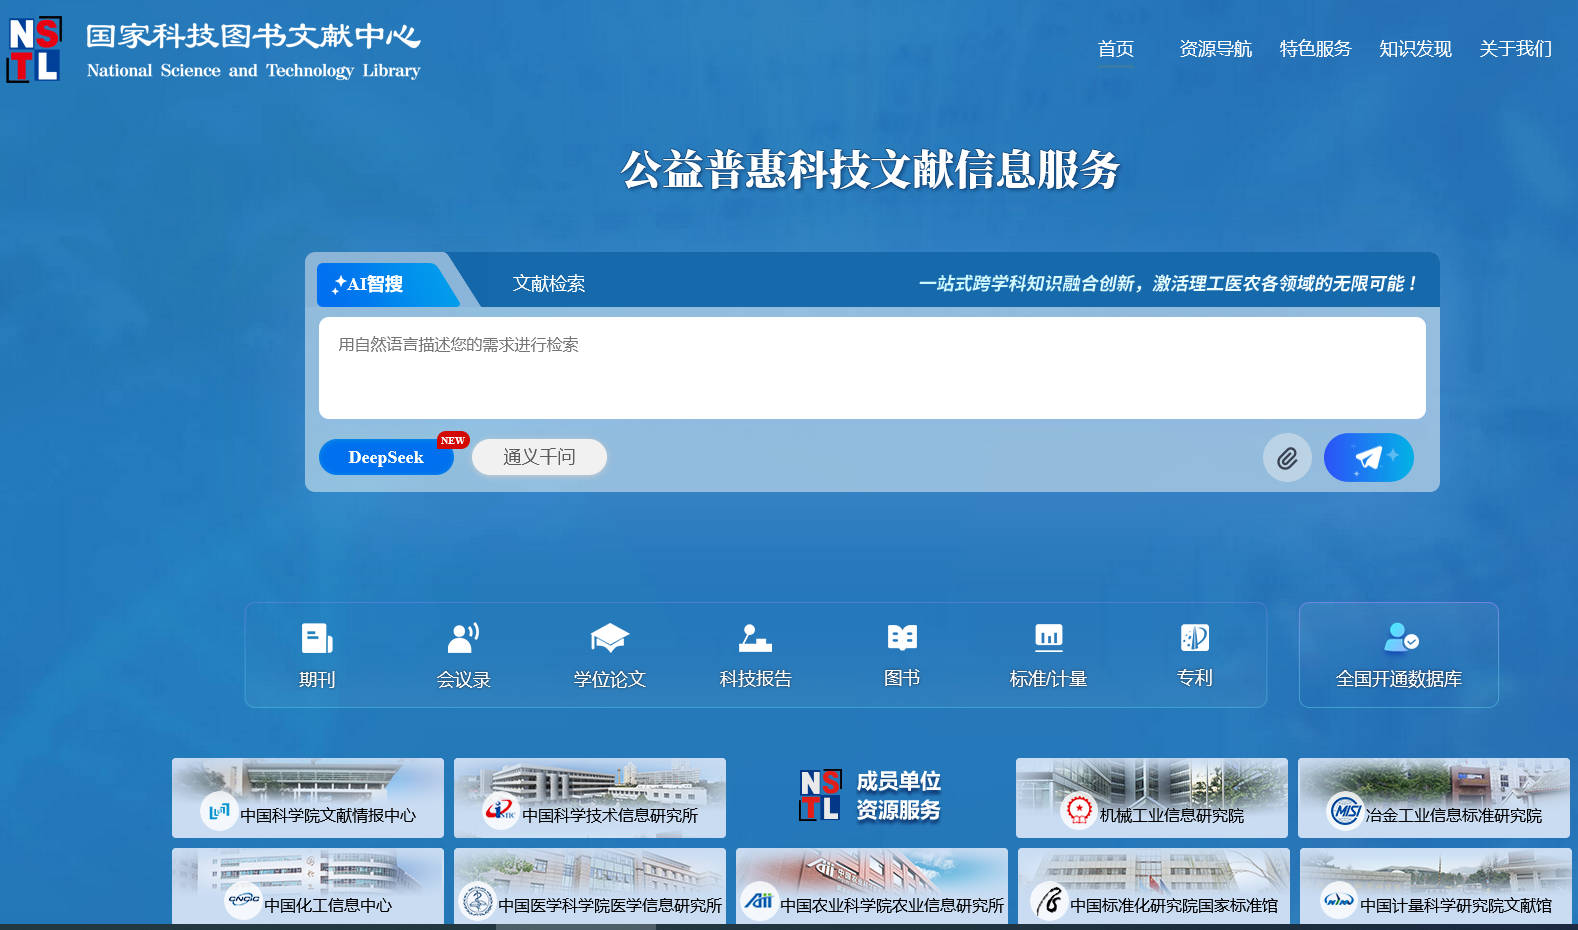1578x930 pixels.
Task: Click the NEW badge on DeepSeek
Action: tap(453, 440)
